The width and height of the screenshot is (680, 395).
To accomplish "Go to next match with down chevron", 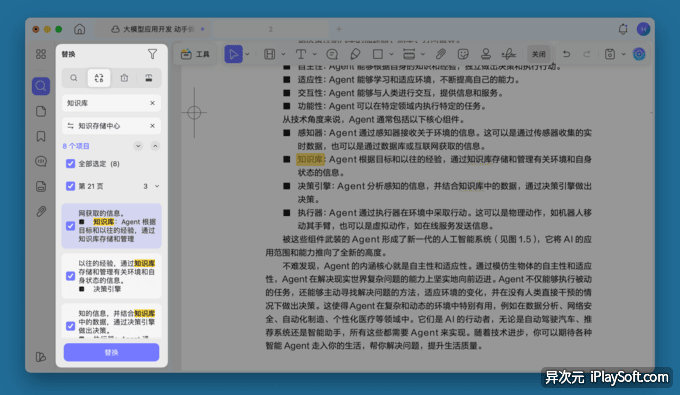I will (138, 146).
